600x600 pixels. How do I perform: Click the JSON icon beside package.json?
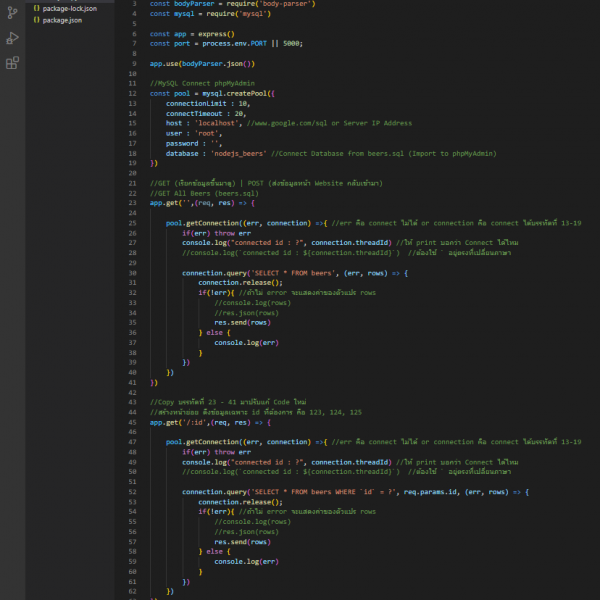tap(37, 19)
